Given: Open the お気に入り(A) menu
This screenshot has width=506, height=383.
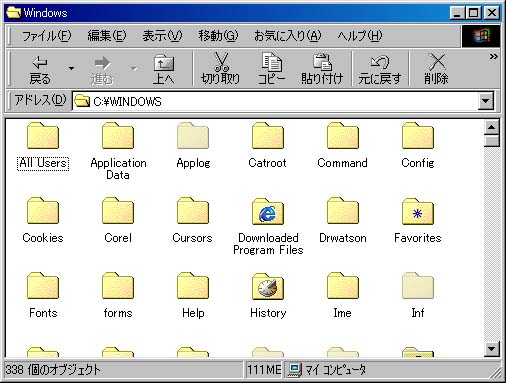Looking at the screenshot, I should 288,35.
